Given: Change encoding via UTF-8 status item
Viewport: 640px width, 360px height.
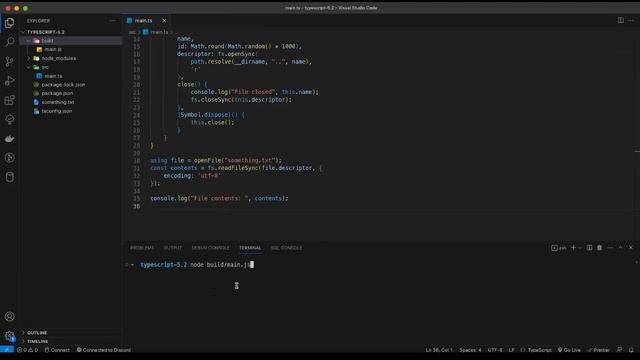Looking at the screenshot, I should pos(495,350).
